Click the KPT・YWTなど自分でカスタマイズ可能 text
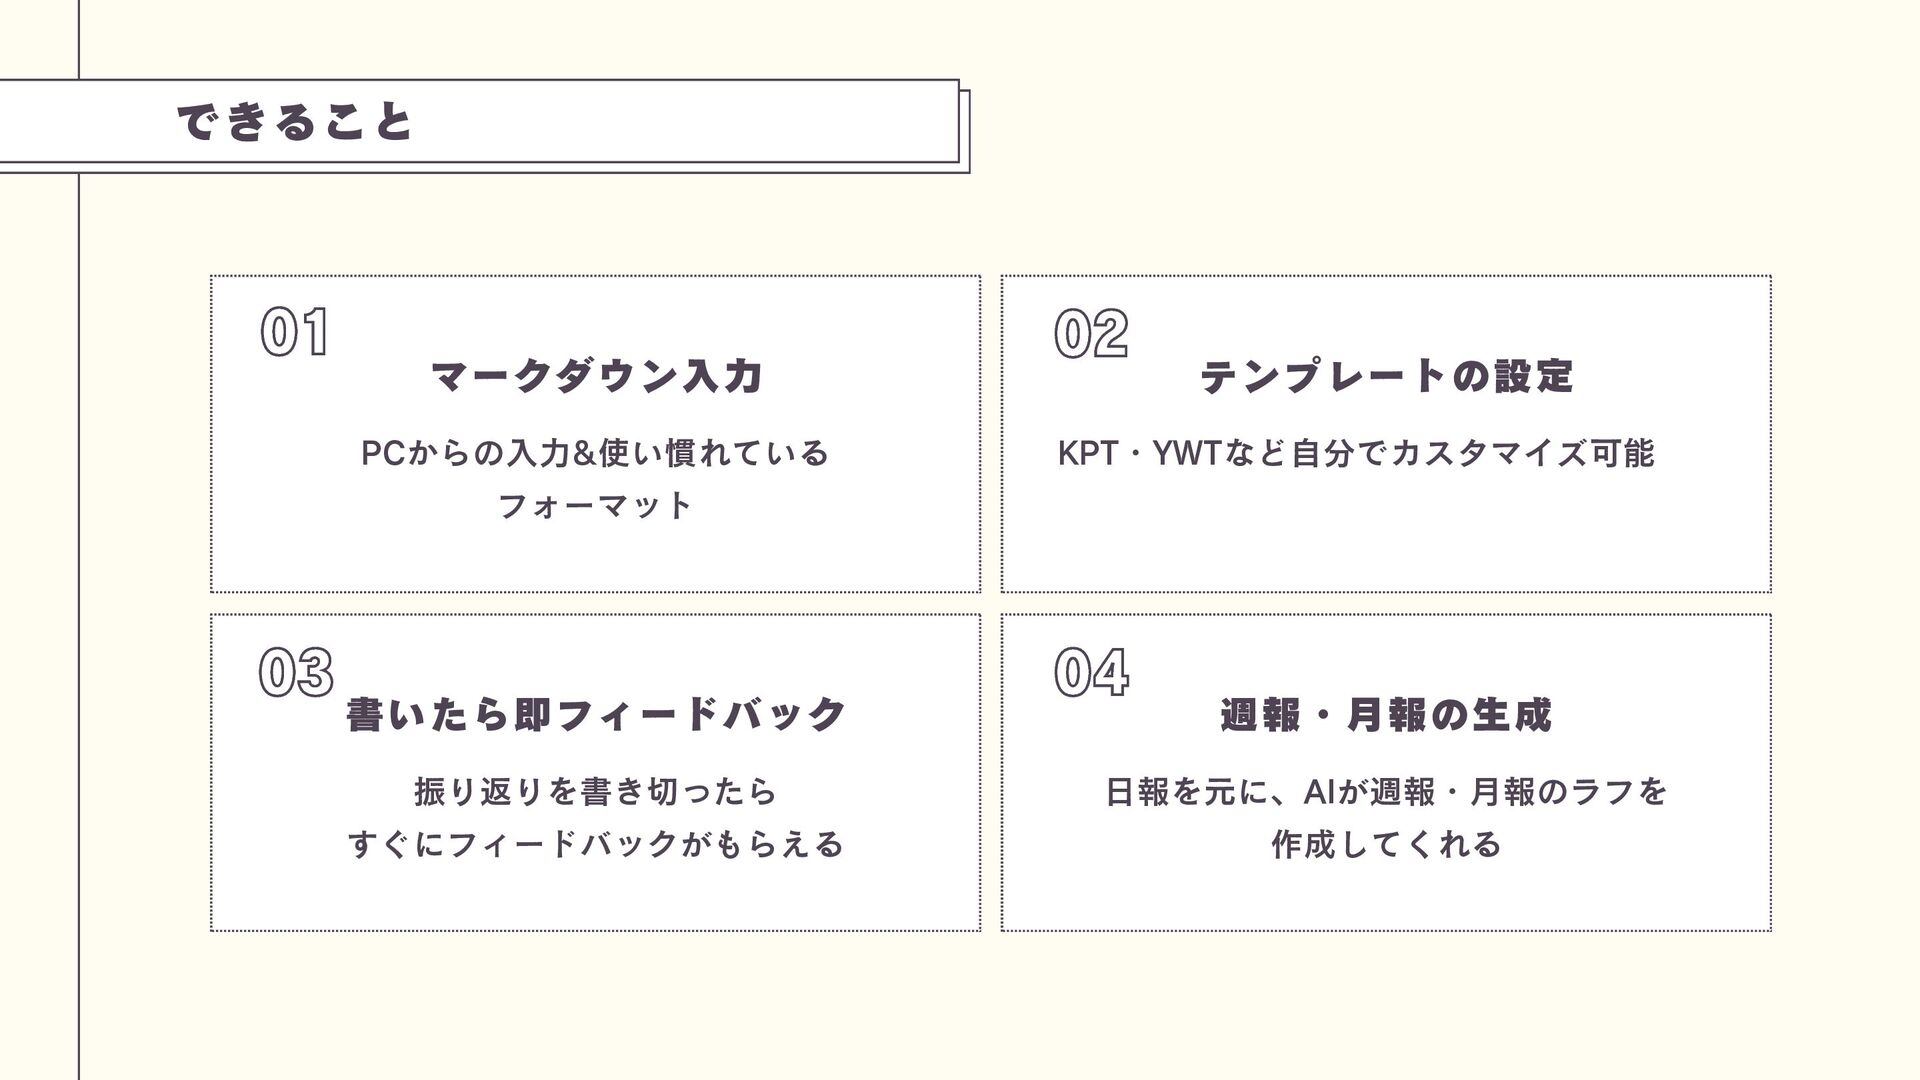 click(x=1356, y=453)
